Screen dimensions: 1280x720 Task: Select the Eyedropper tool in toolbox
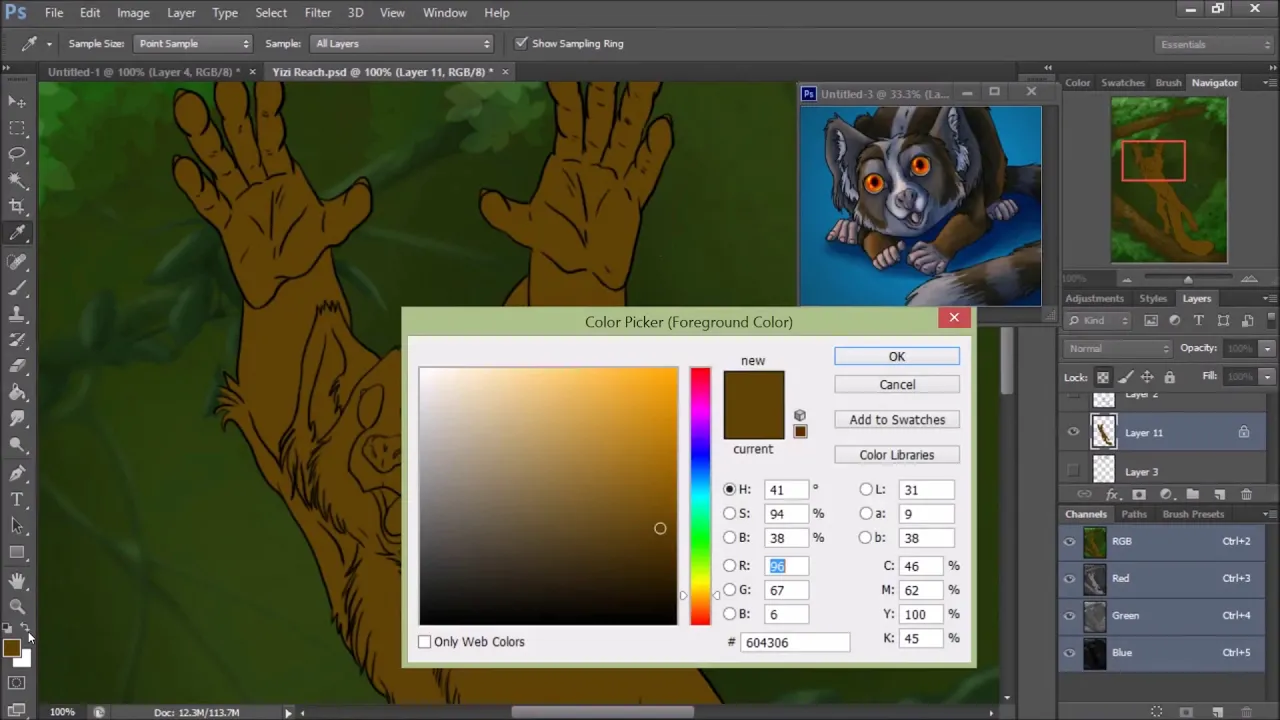coord(17,233)
